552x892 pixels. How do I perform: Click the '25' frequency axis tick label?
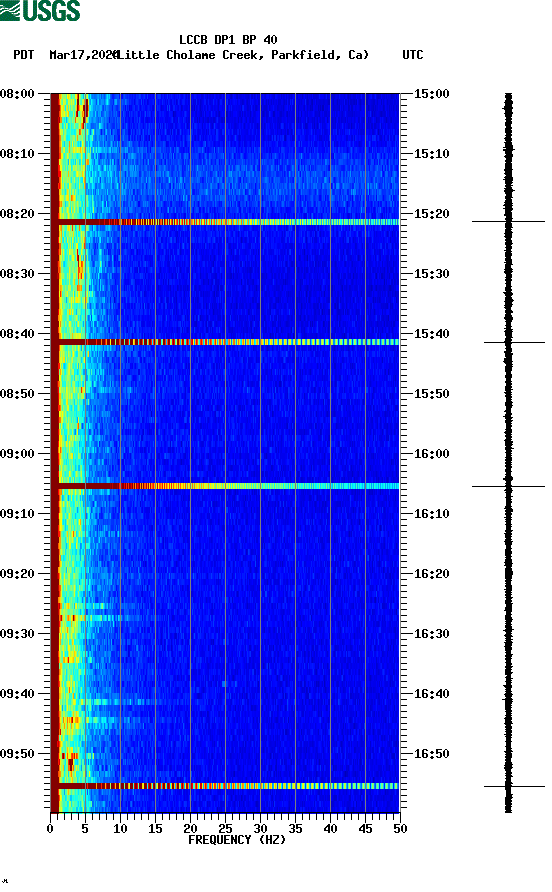pos(225,829)
